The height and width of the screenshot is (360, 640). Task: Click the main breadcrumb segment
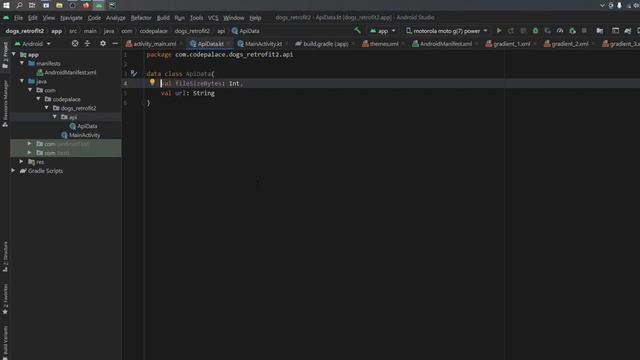90,31
